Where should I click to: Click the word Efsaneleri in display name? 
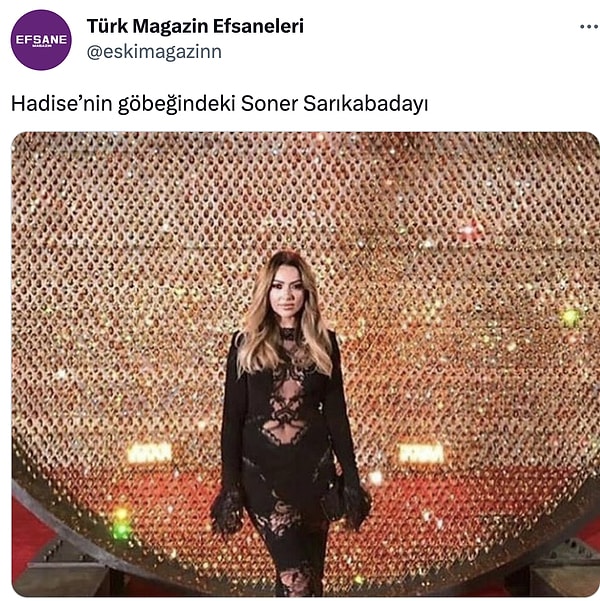[x=258, y=26]
